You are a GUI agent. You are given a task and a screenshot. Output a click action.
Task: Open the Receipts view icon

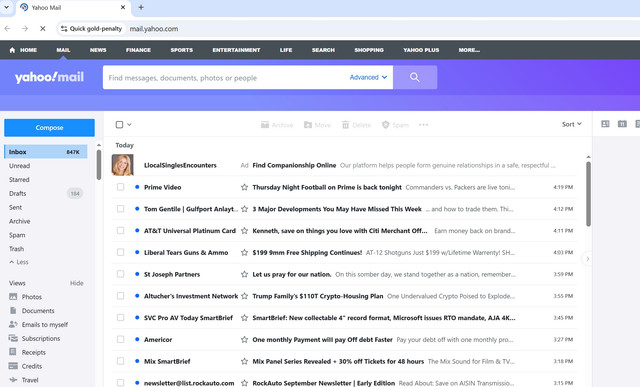[x=13, y=352]
